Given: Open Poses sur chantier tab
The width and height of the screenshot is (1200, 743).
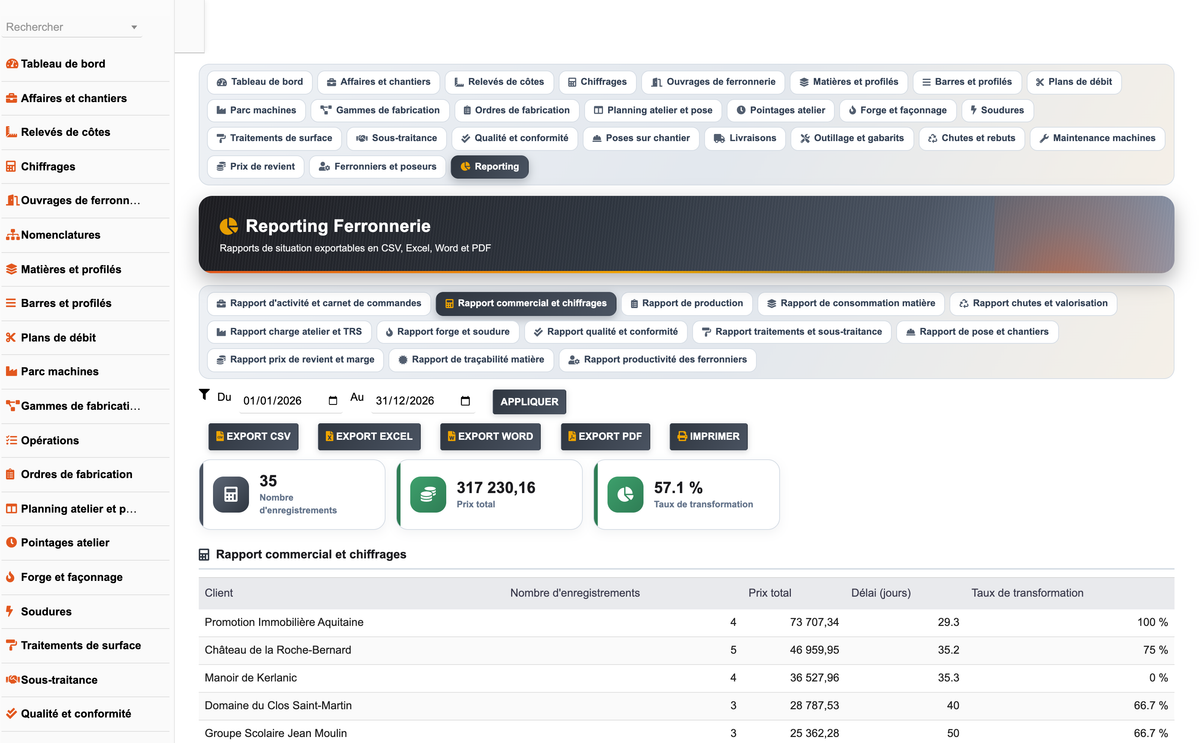Looking at the screenshot, I should [641, 138].
